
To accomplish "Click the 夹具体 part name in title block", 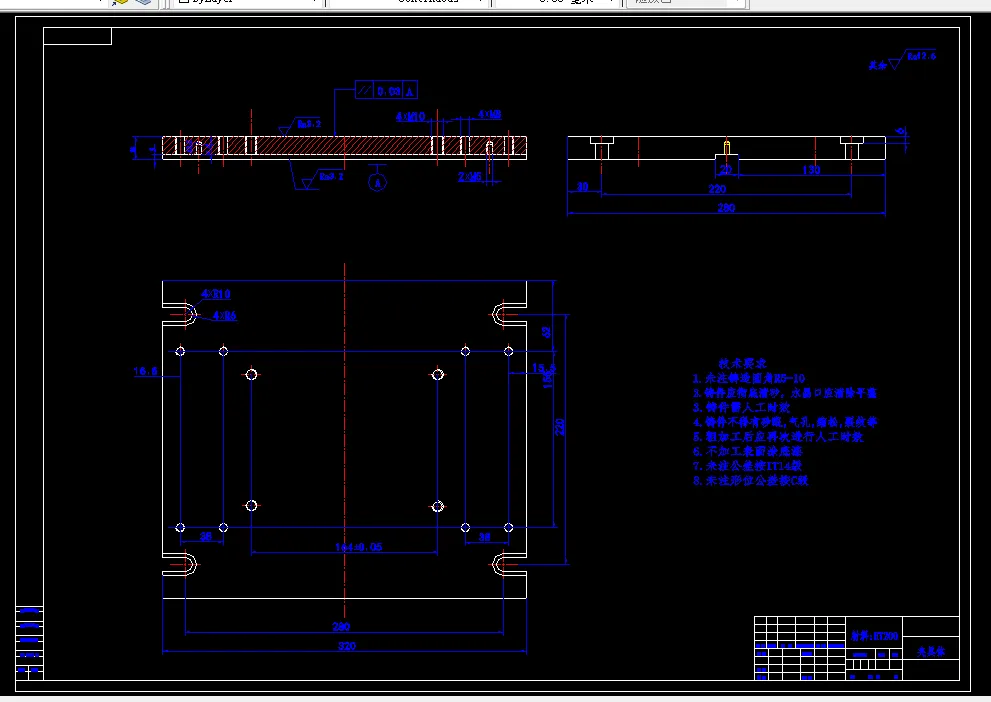I will point(931,651).
